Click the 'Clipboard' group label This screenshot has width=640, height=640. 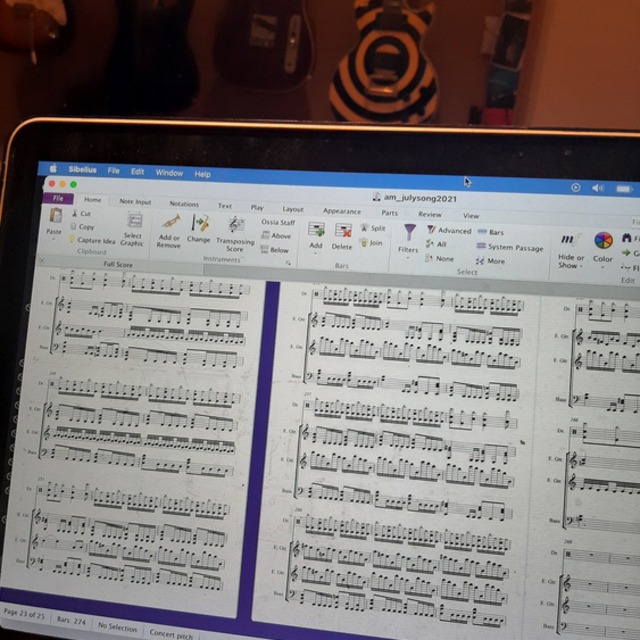click(x=91, y=251)
